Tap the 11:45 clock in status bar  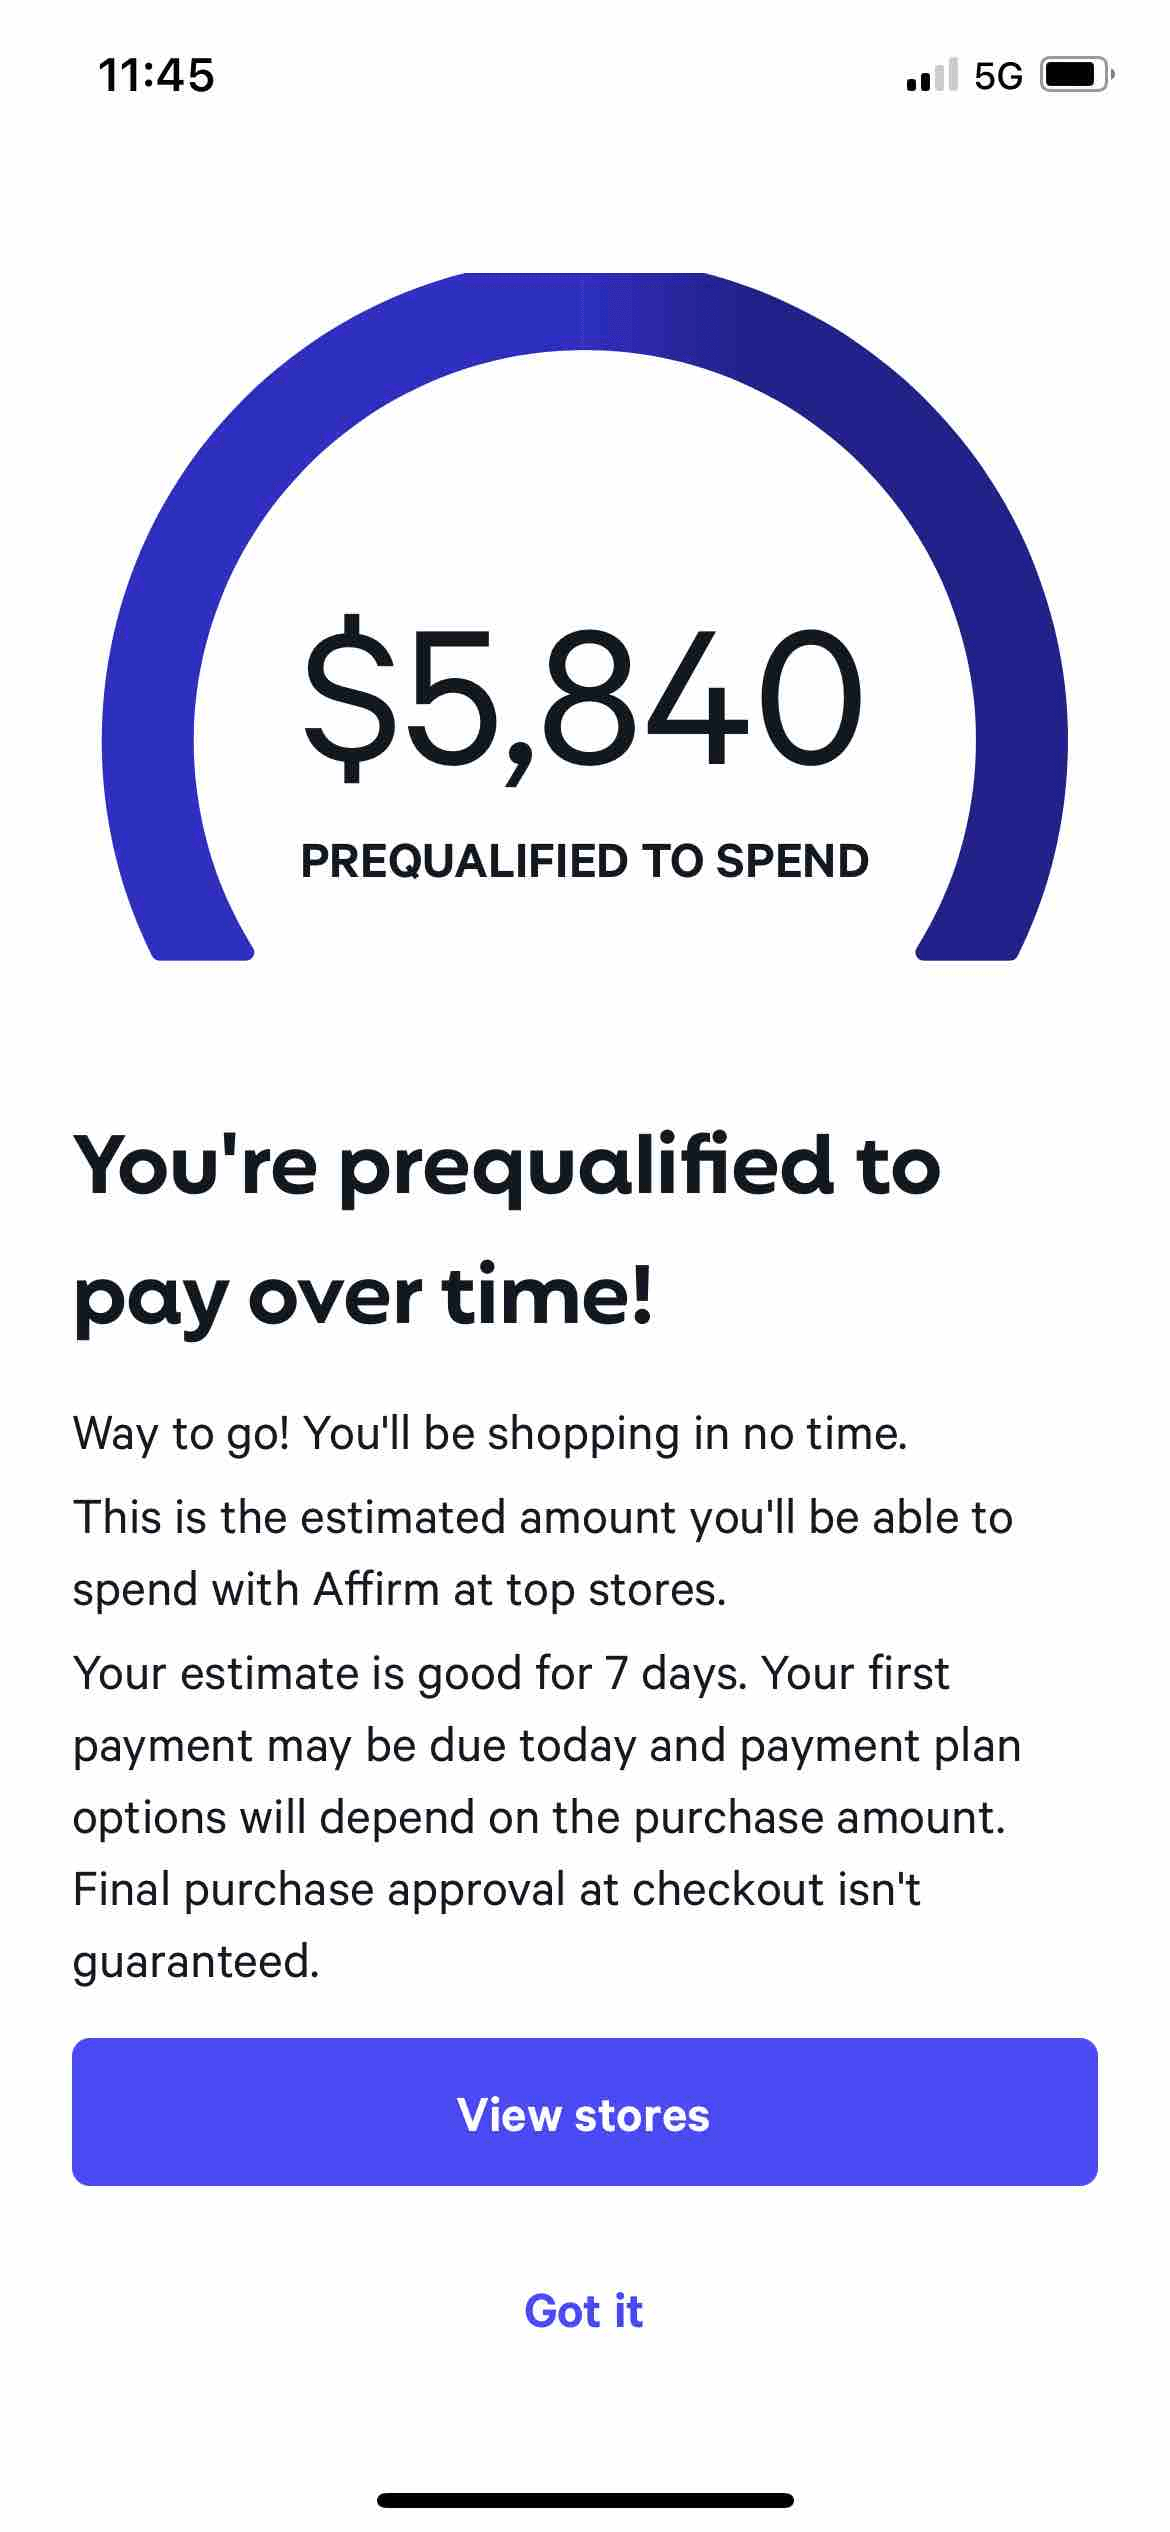157,76
